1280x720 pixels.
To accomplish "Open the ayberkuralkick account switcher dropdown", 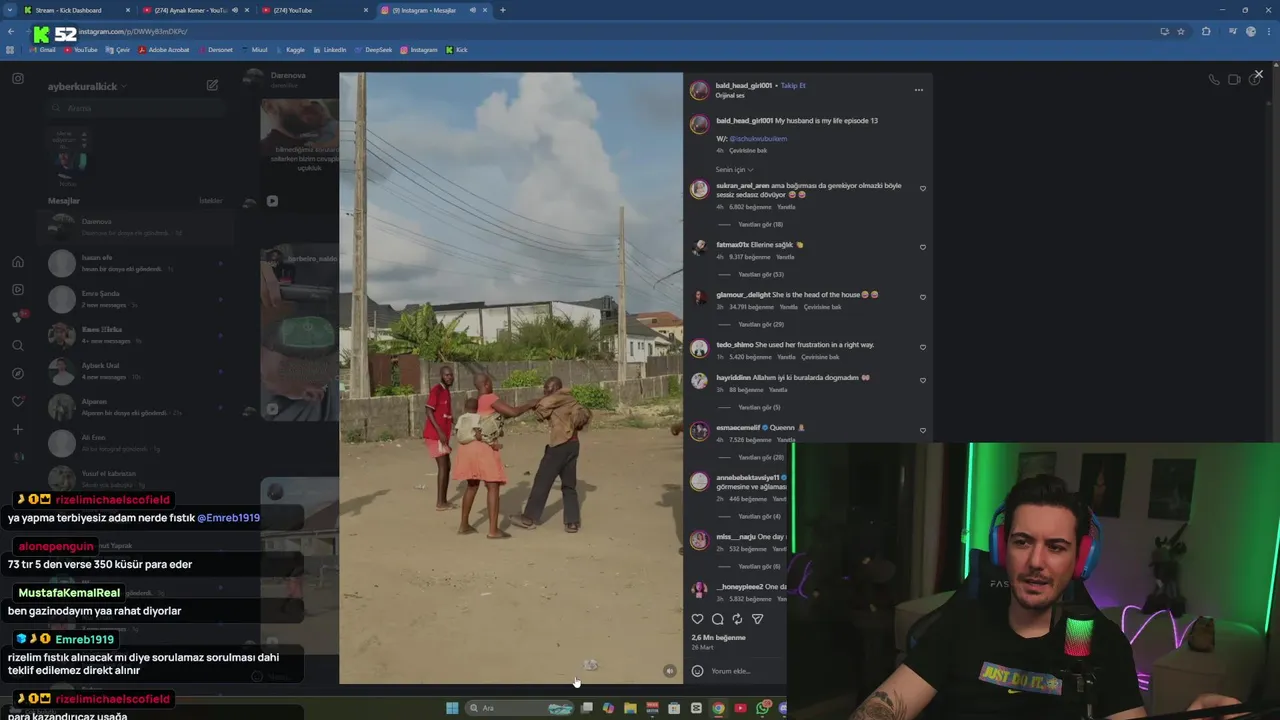I will [87, 86].
